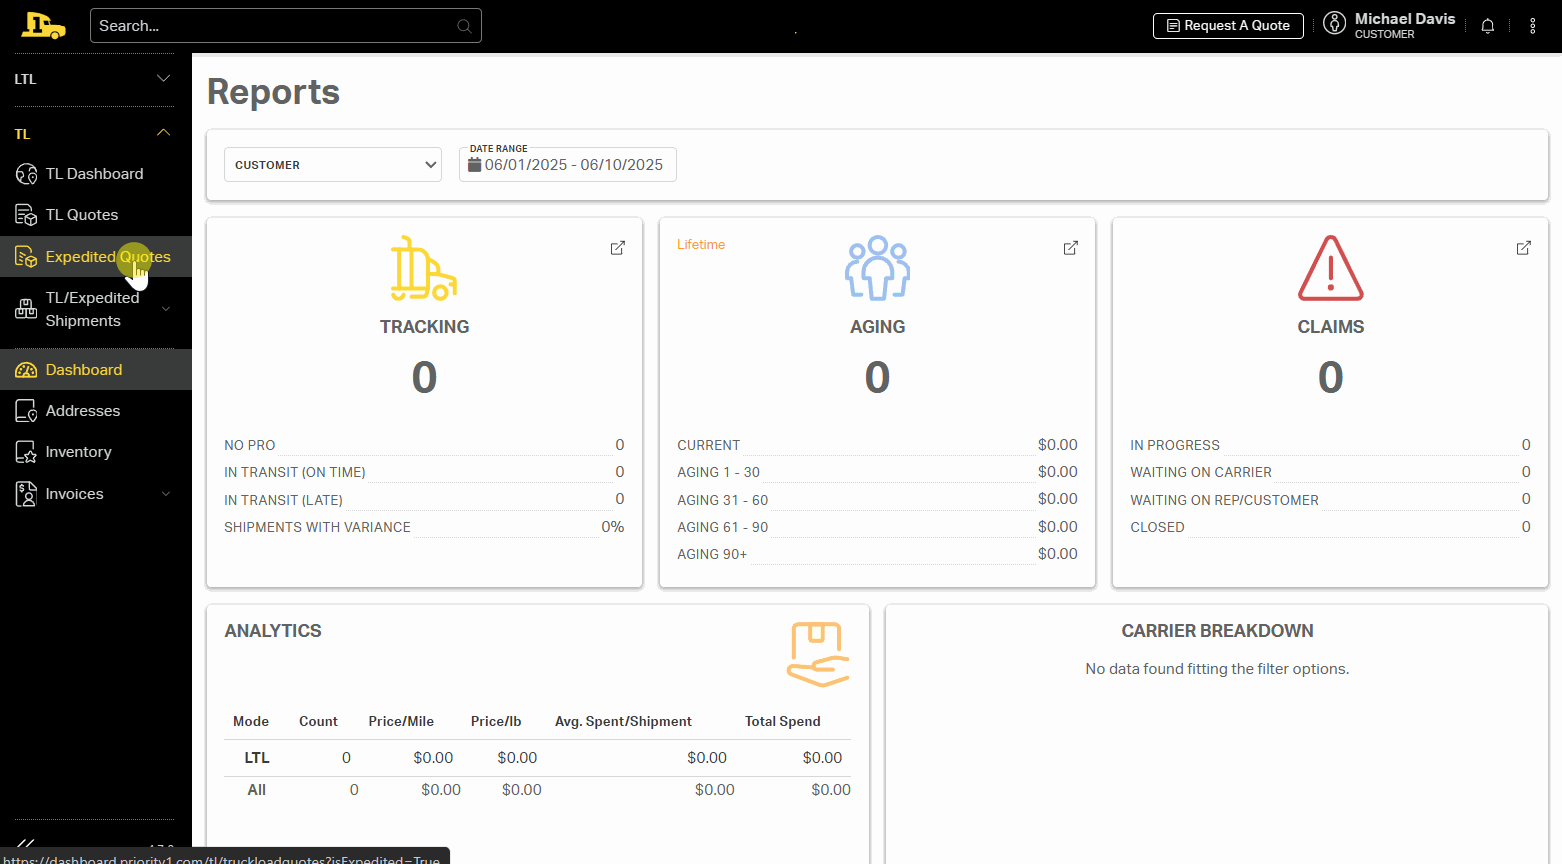Open the Customer dropdown filter
Viewport: 1562px width, 864px height.
click(x=333, y=165)
